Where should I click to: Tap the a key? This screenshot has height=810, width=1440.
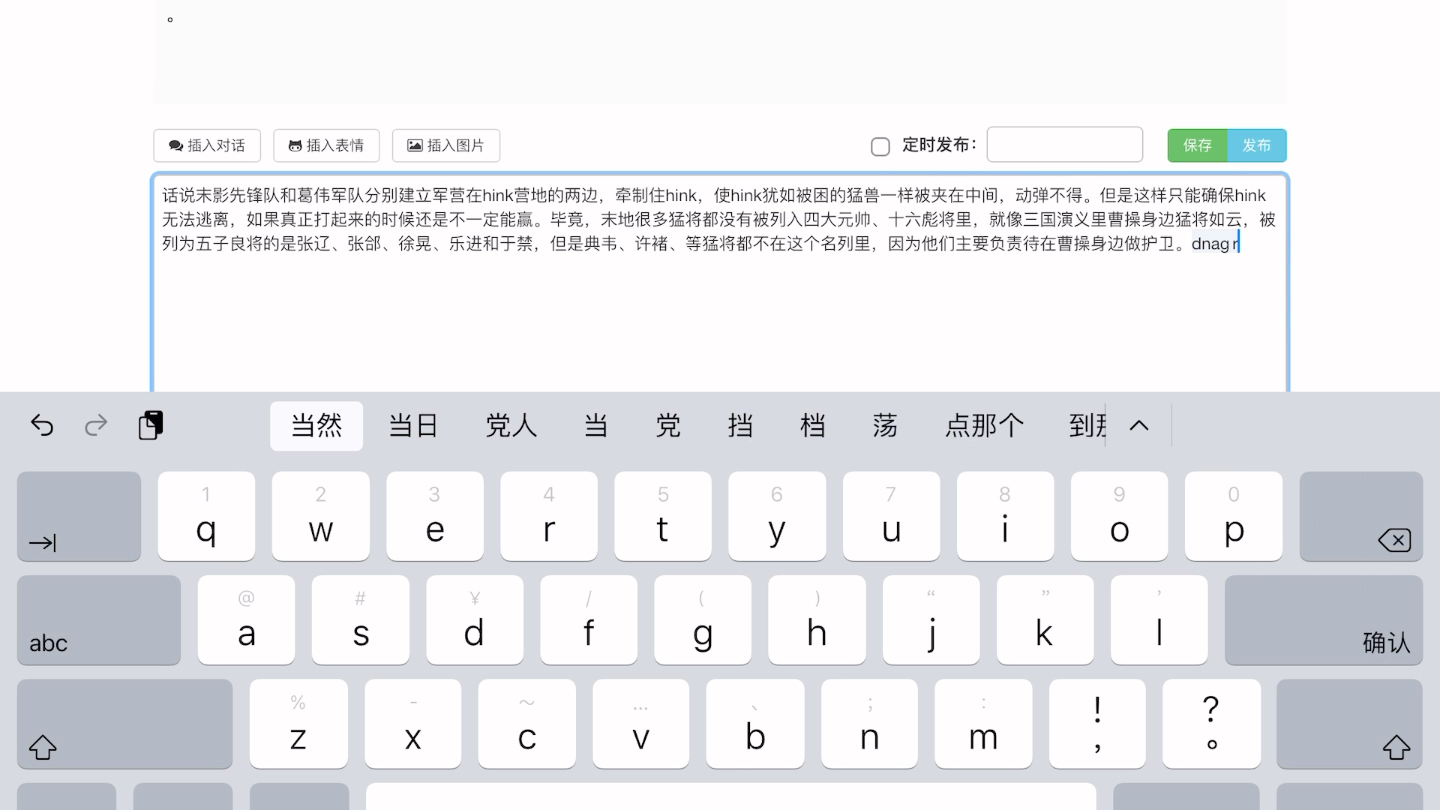(x=246, y=620)
